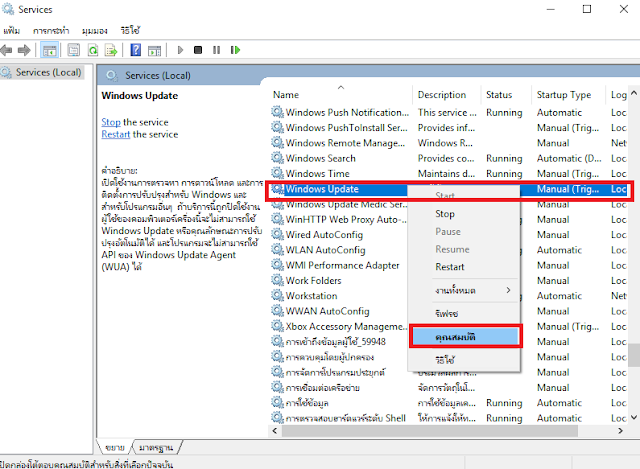640x469 pixels.
Task: Switch to the ขยาย tab
Action: click(x=115, y=448)
